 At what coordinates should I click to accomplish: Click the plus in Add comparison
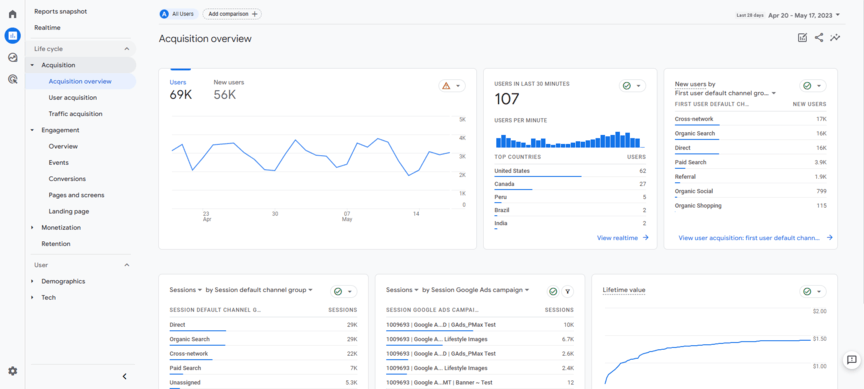[255, 14]
